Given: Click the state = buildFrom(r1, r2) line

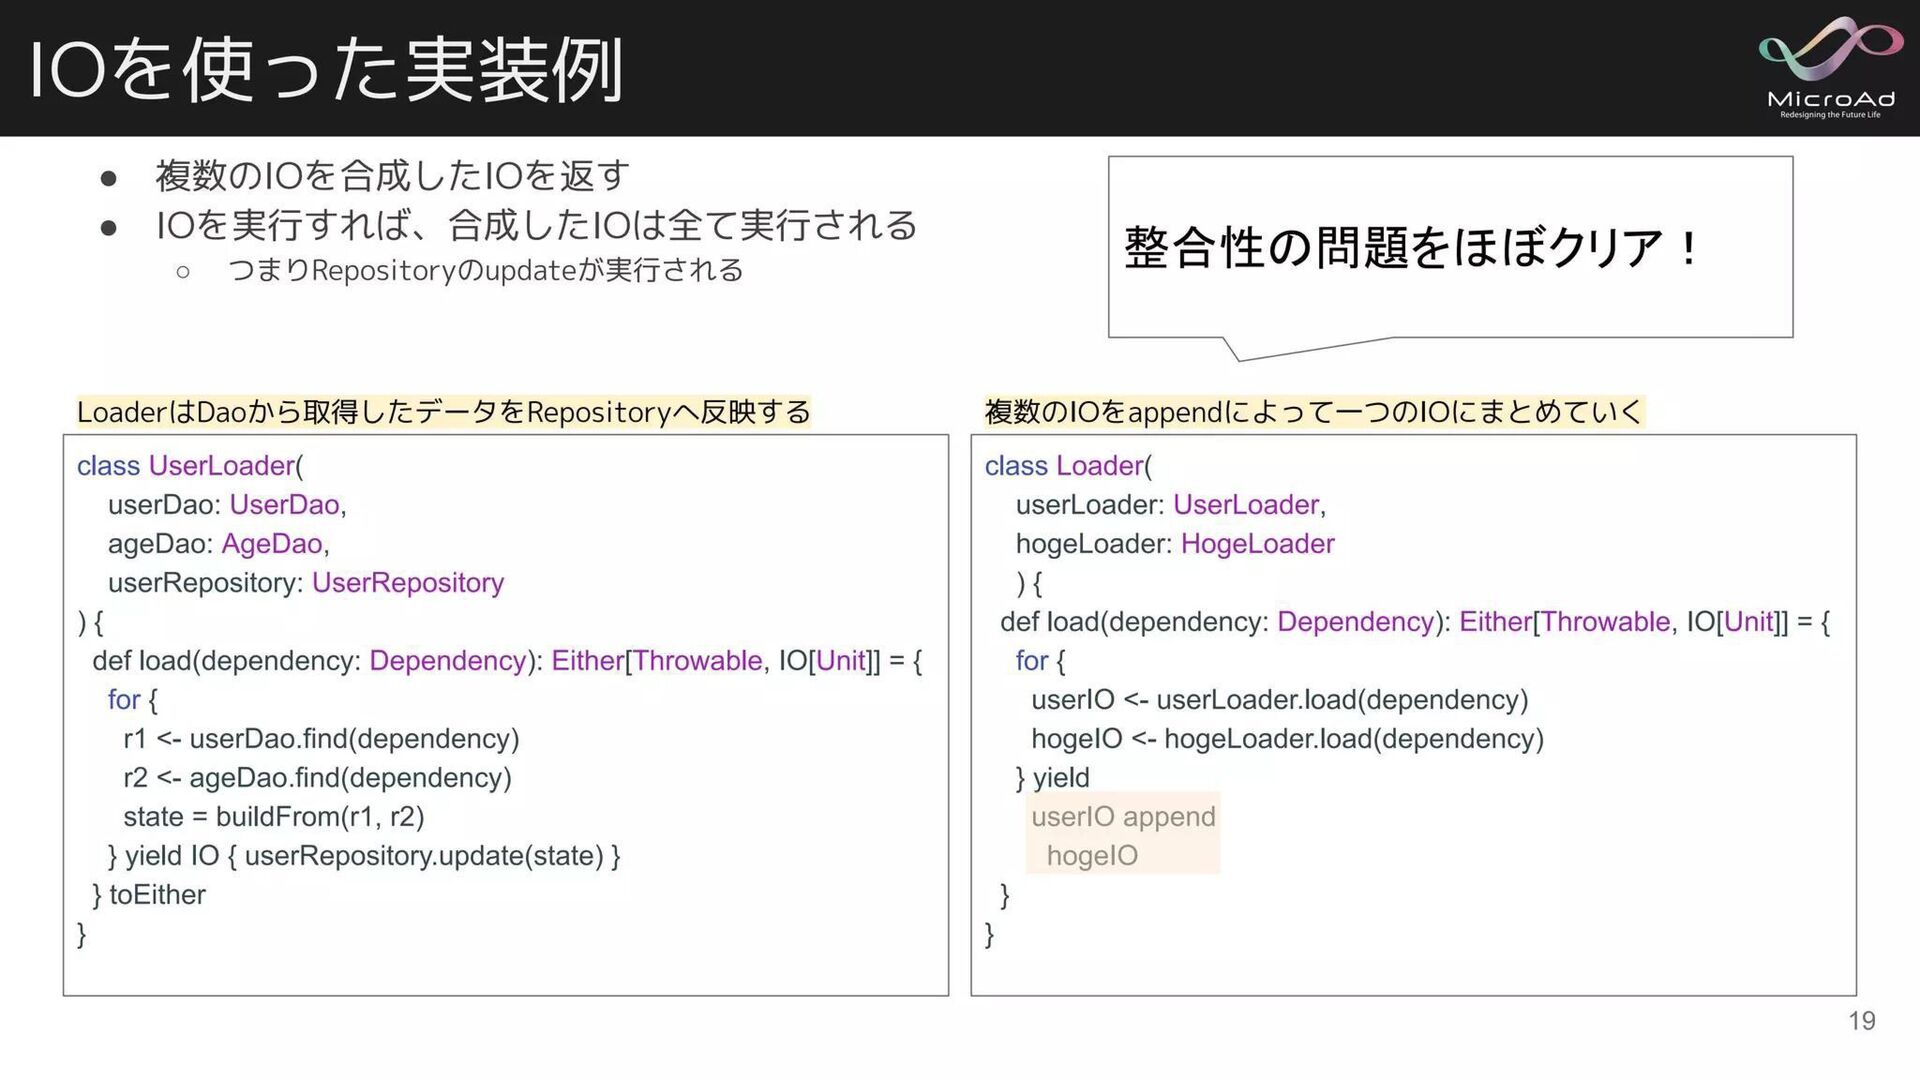Looking at the screenshot, I should 274,817.
